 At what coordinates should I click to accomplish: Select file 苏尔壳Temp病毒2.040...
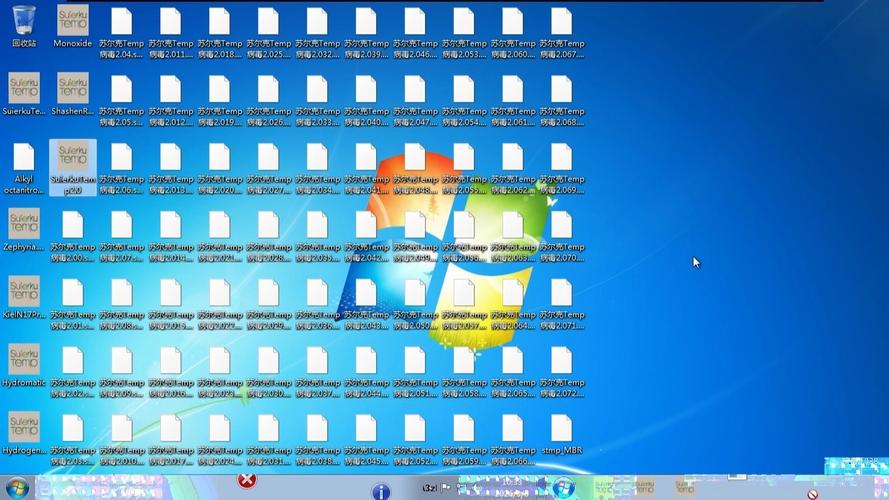[366, 100]
